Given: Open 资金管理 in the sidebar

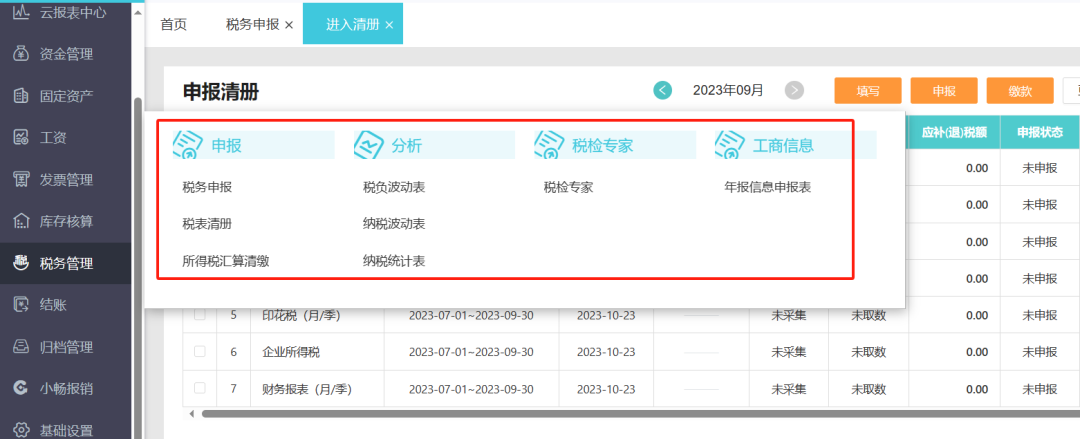Looking at the screenshot, I should tap(65, 54).
